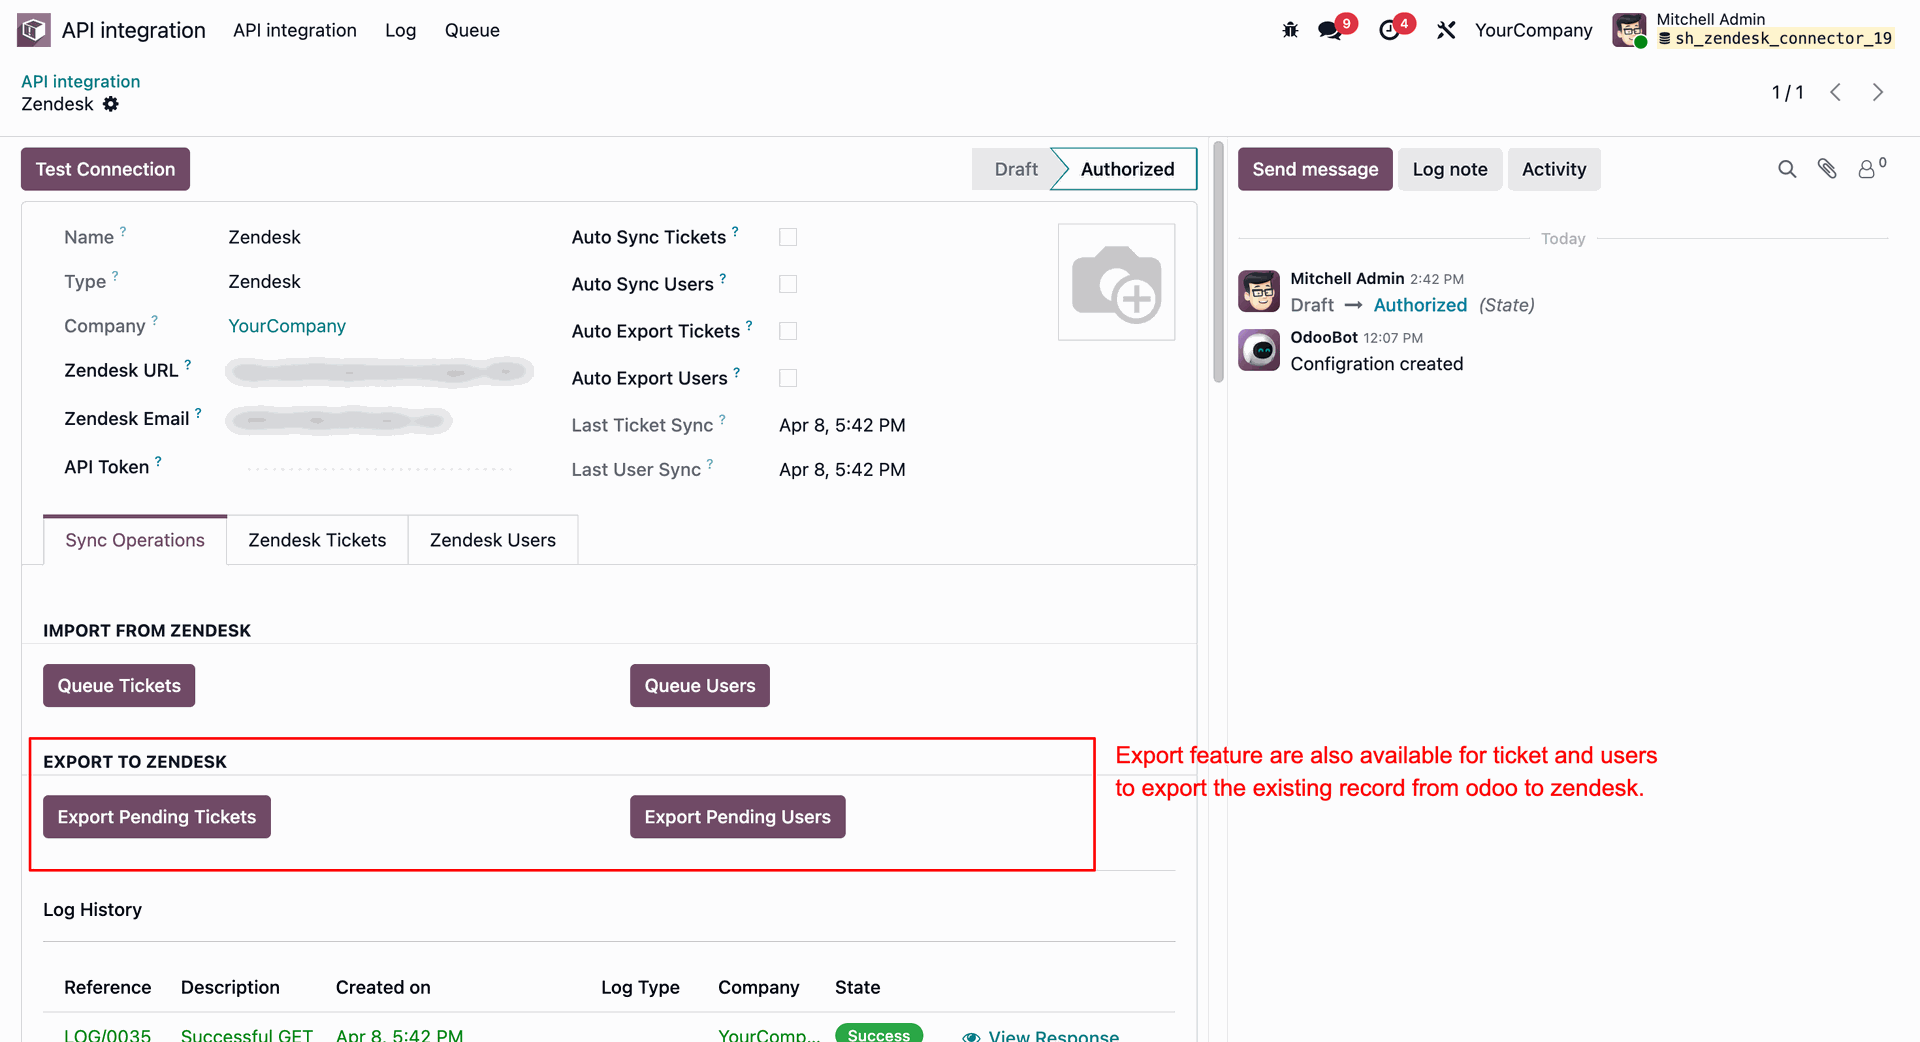Screen dimensions: 1920x1042
Task: Open the debug bug icon menu
Action: pos(1290,30)
